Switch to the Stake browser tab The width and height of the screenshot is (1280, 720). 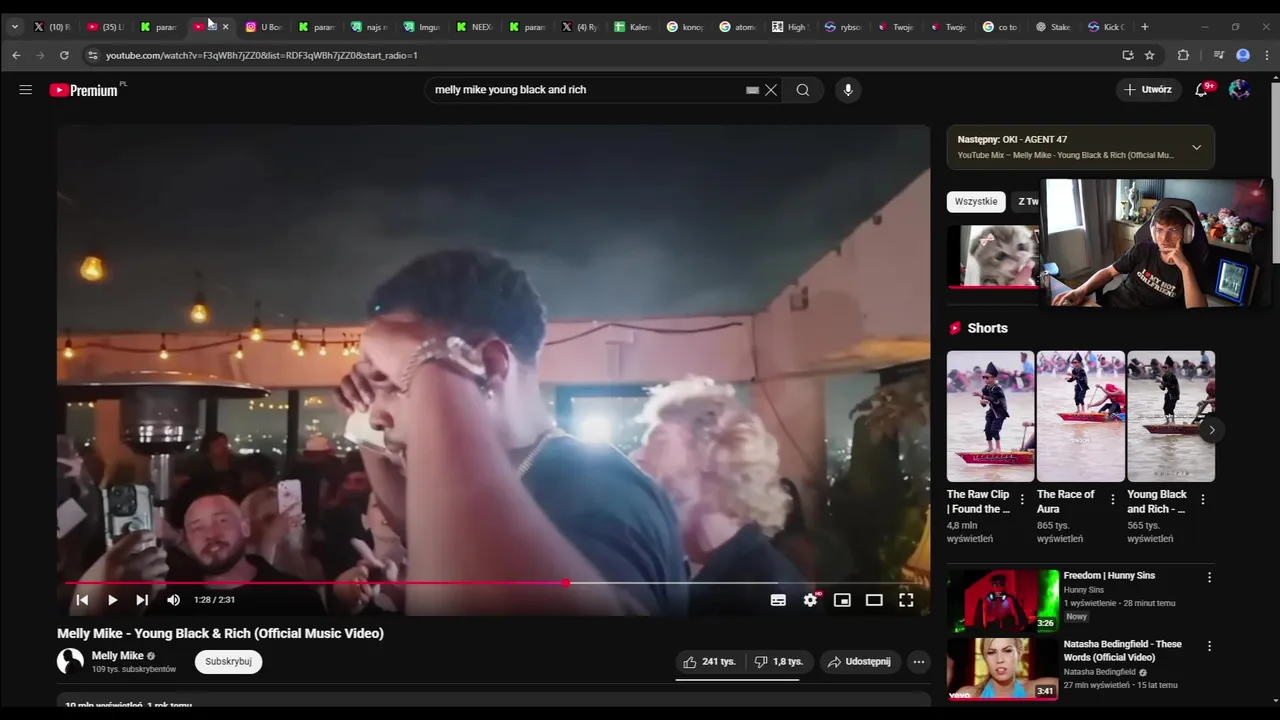tap(1053, 27)
